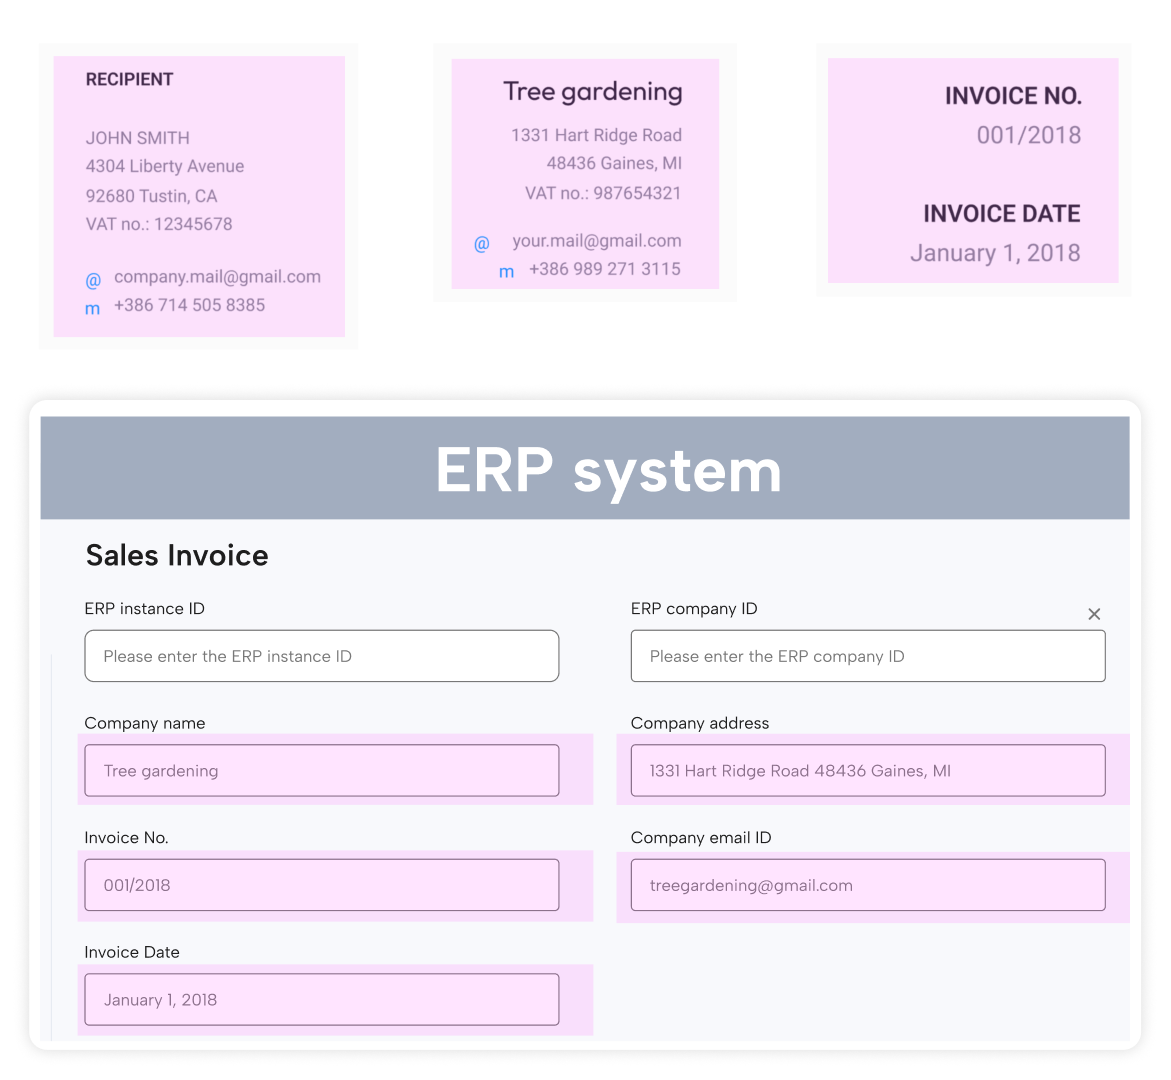Screen dimensions: 1171x1080
Task: Click the recipient mobile 'm' icon
Action: 93,309
